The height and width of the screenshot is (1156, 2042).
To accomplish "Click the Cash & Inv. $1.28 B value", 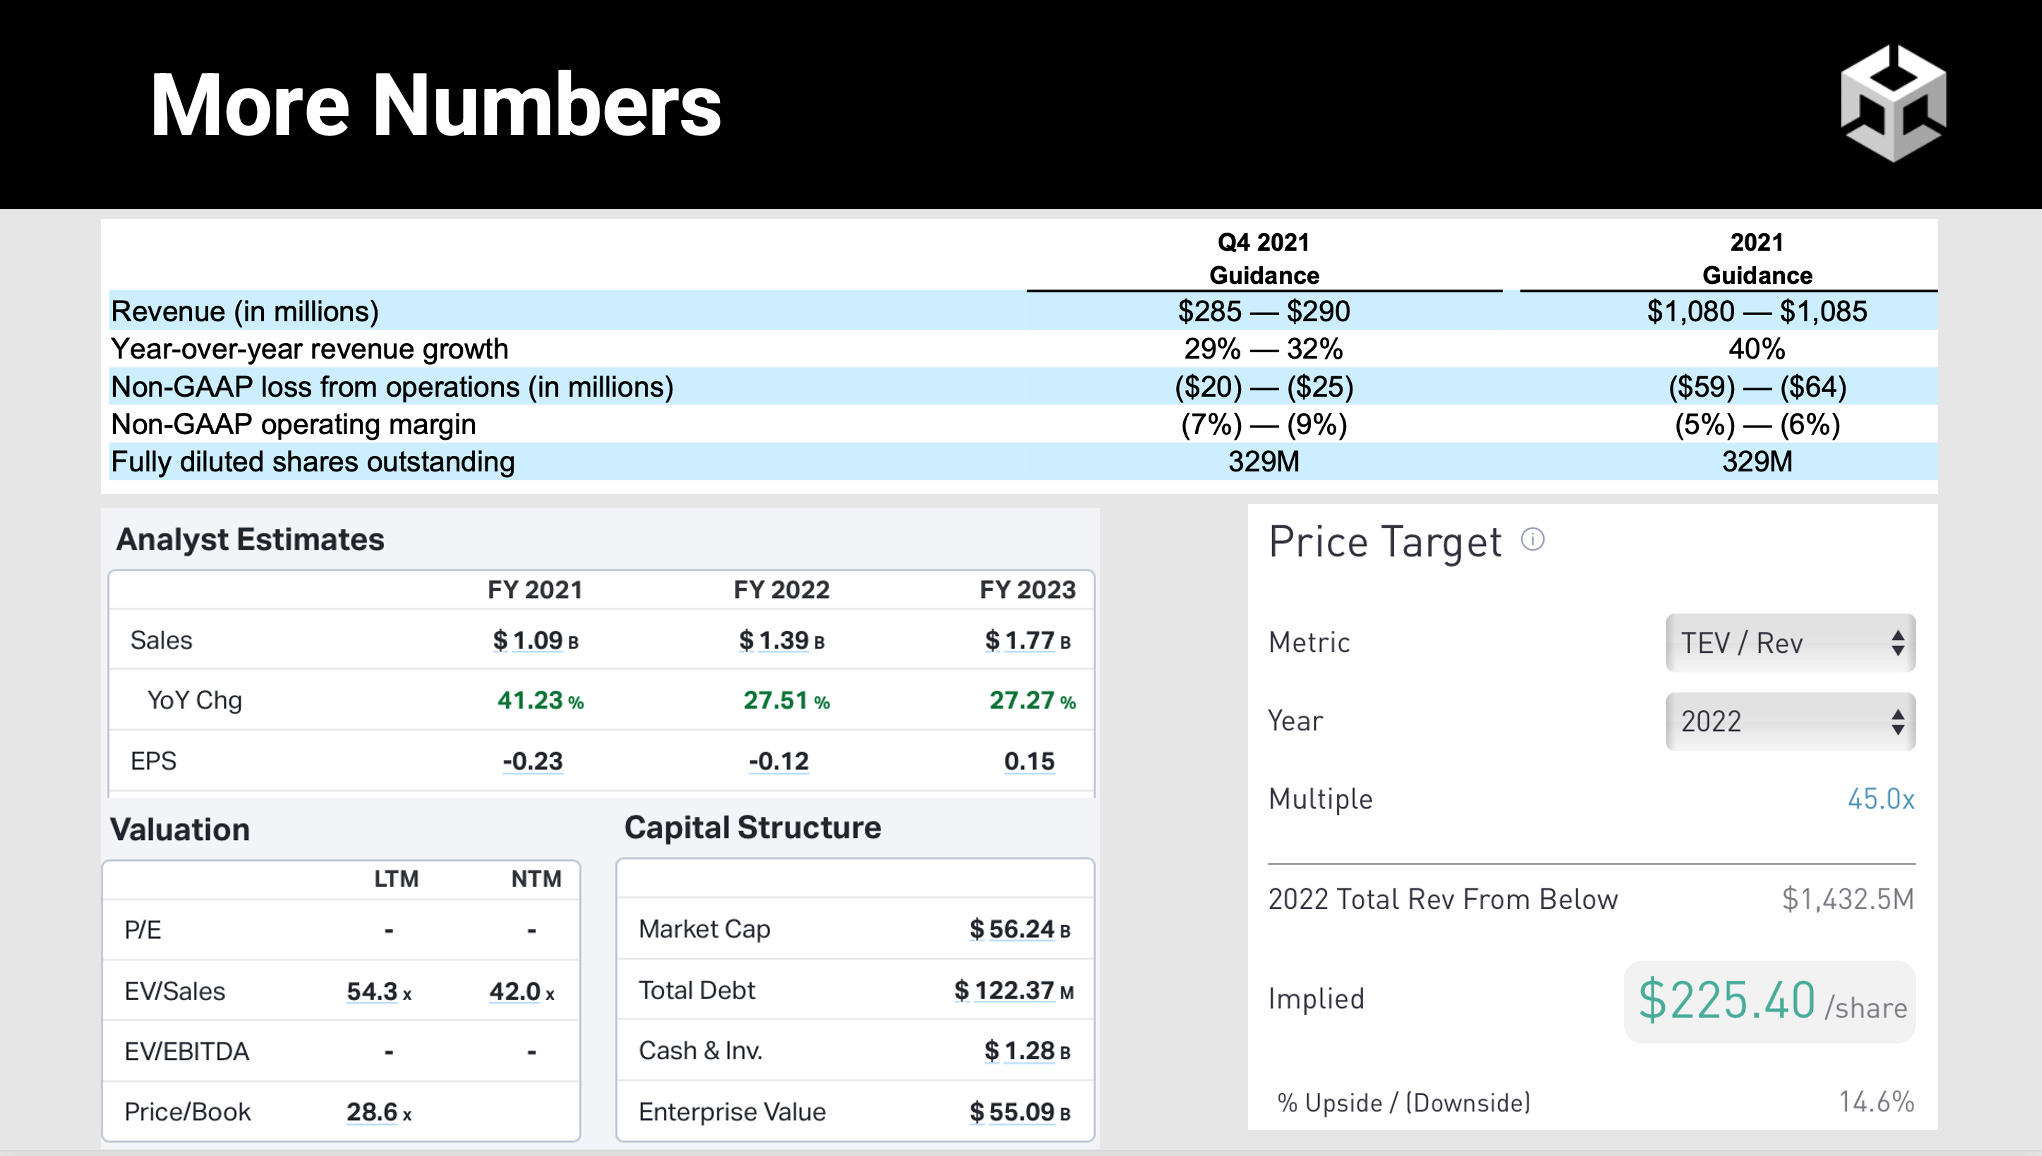I will (x=1028, y=1051).
